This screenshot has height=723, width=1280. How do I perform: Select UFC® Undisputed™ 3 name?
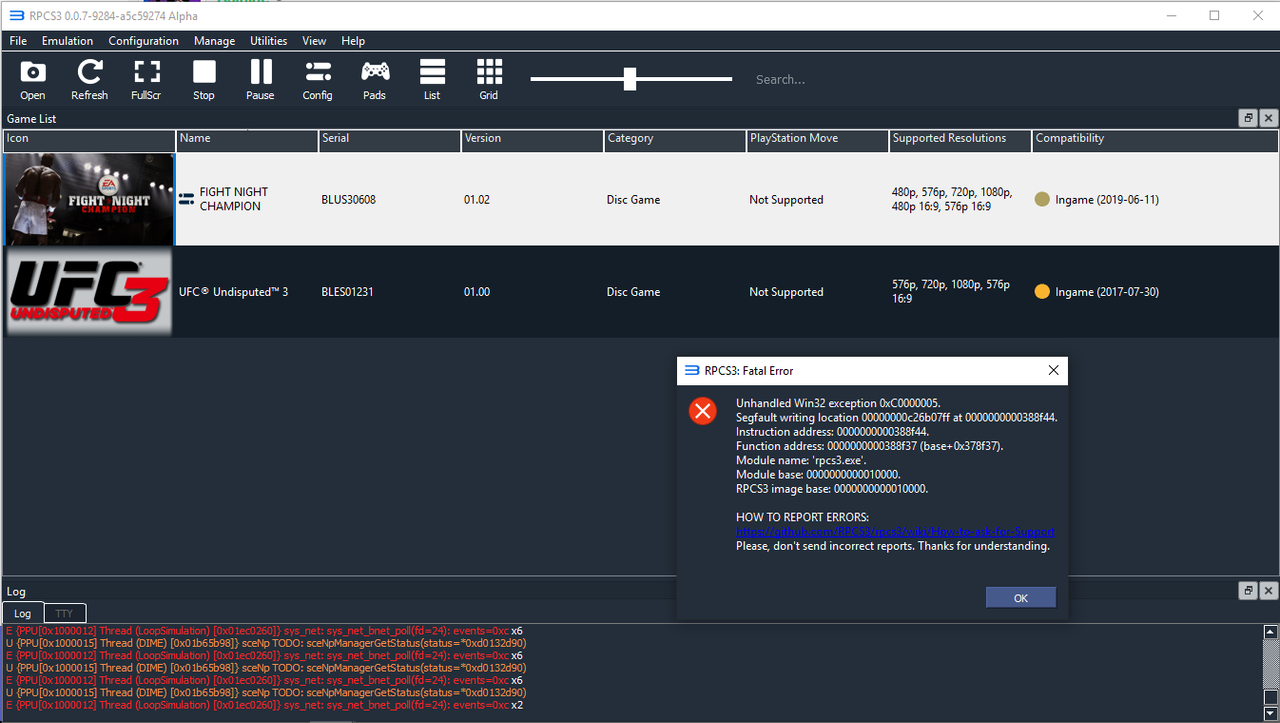tap(233, 292)
